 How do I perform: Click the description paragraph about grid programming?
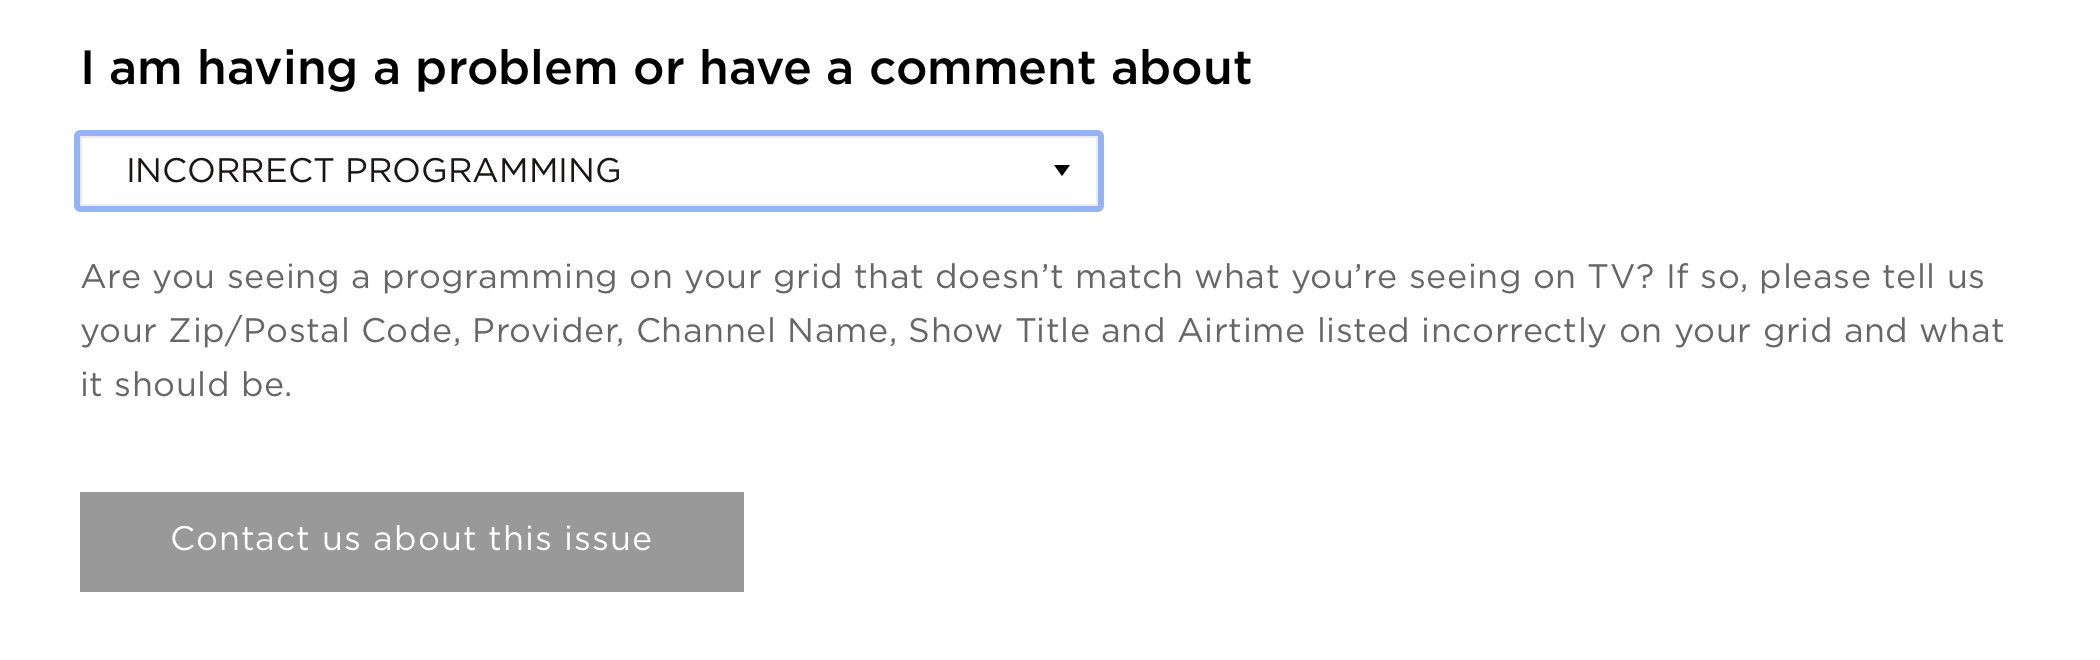1040,330
